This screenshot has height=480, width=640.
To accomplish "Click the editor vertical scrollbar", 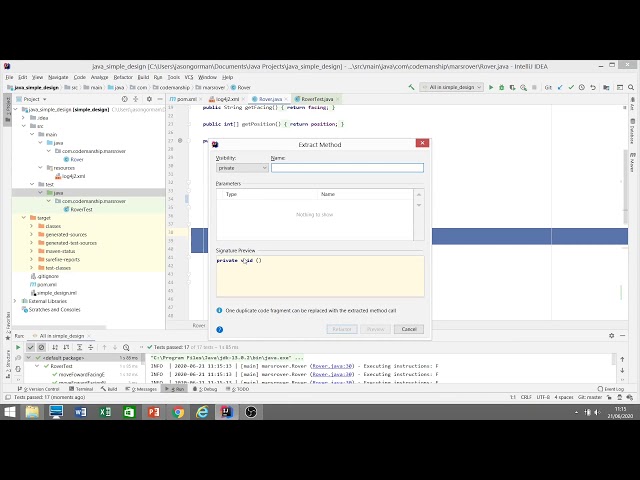I will pos(625,187).
